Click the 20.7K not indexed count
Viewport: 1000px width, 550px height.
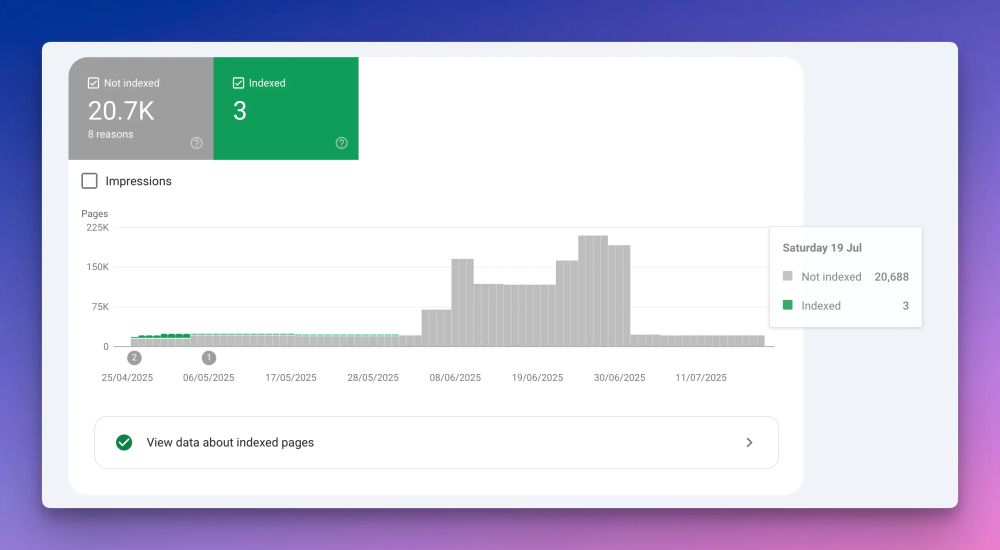pyautogui.click(x=121, y=111)
